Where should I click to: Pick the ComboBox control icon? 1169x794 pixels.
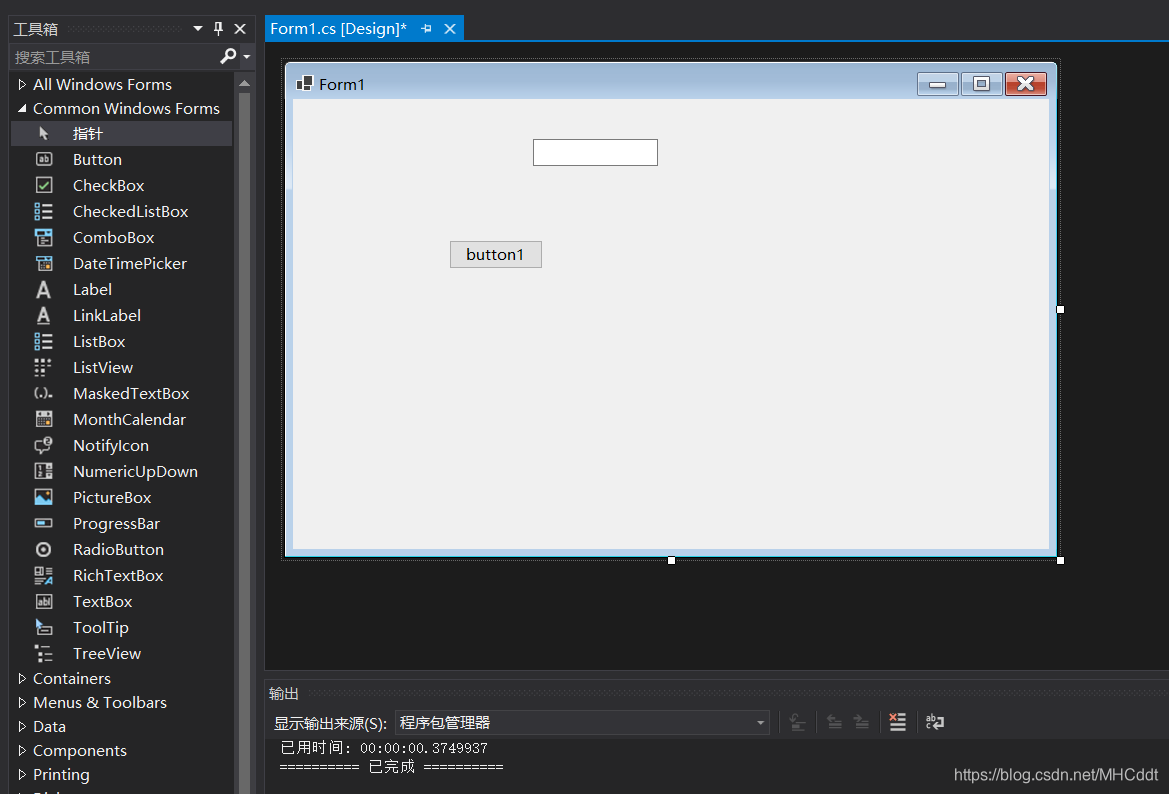(44, 238)
